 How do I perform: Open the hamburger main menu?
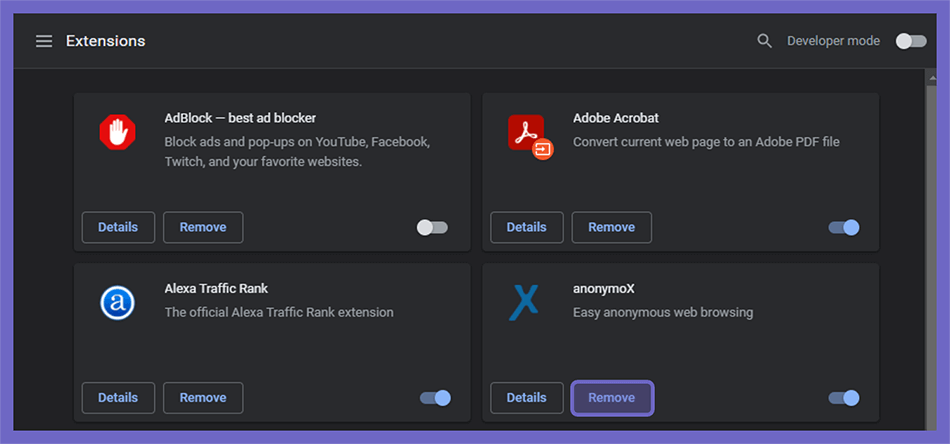pos(44,41)
